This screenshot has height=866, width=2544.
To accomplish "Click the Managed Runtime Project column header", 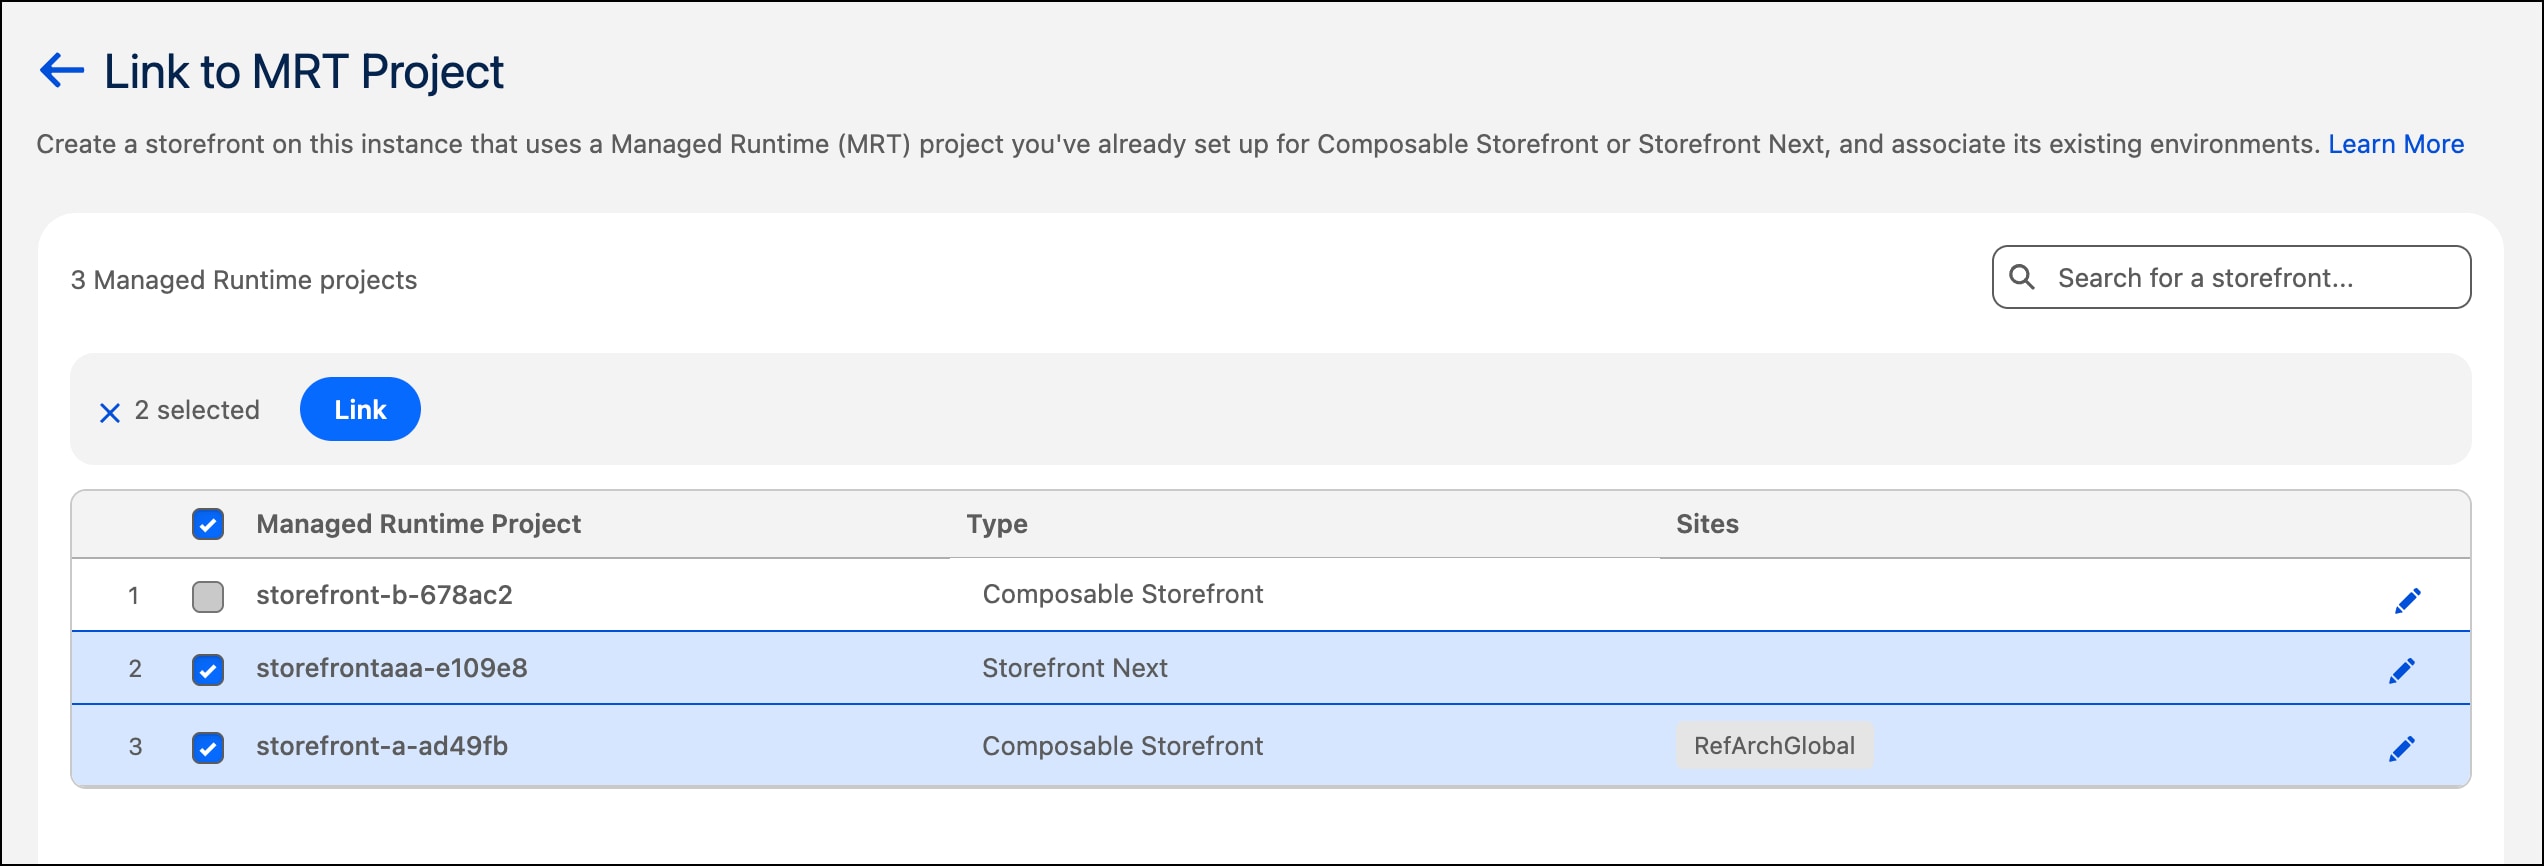I will point(418,524).
